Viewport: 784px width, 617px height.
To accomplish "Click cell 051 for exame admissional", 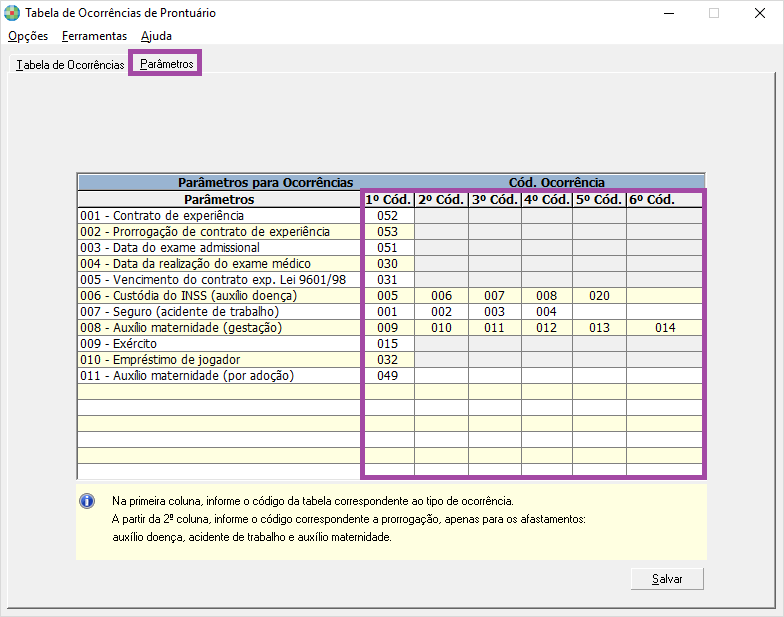I will [388, 248].
